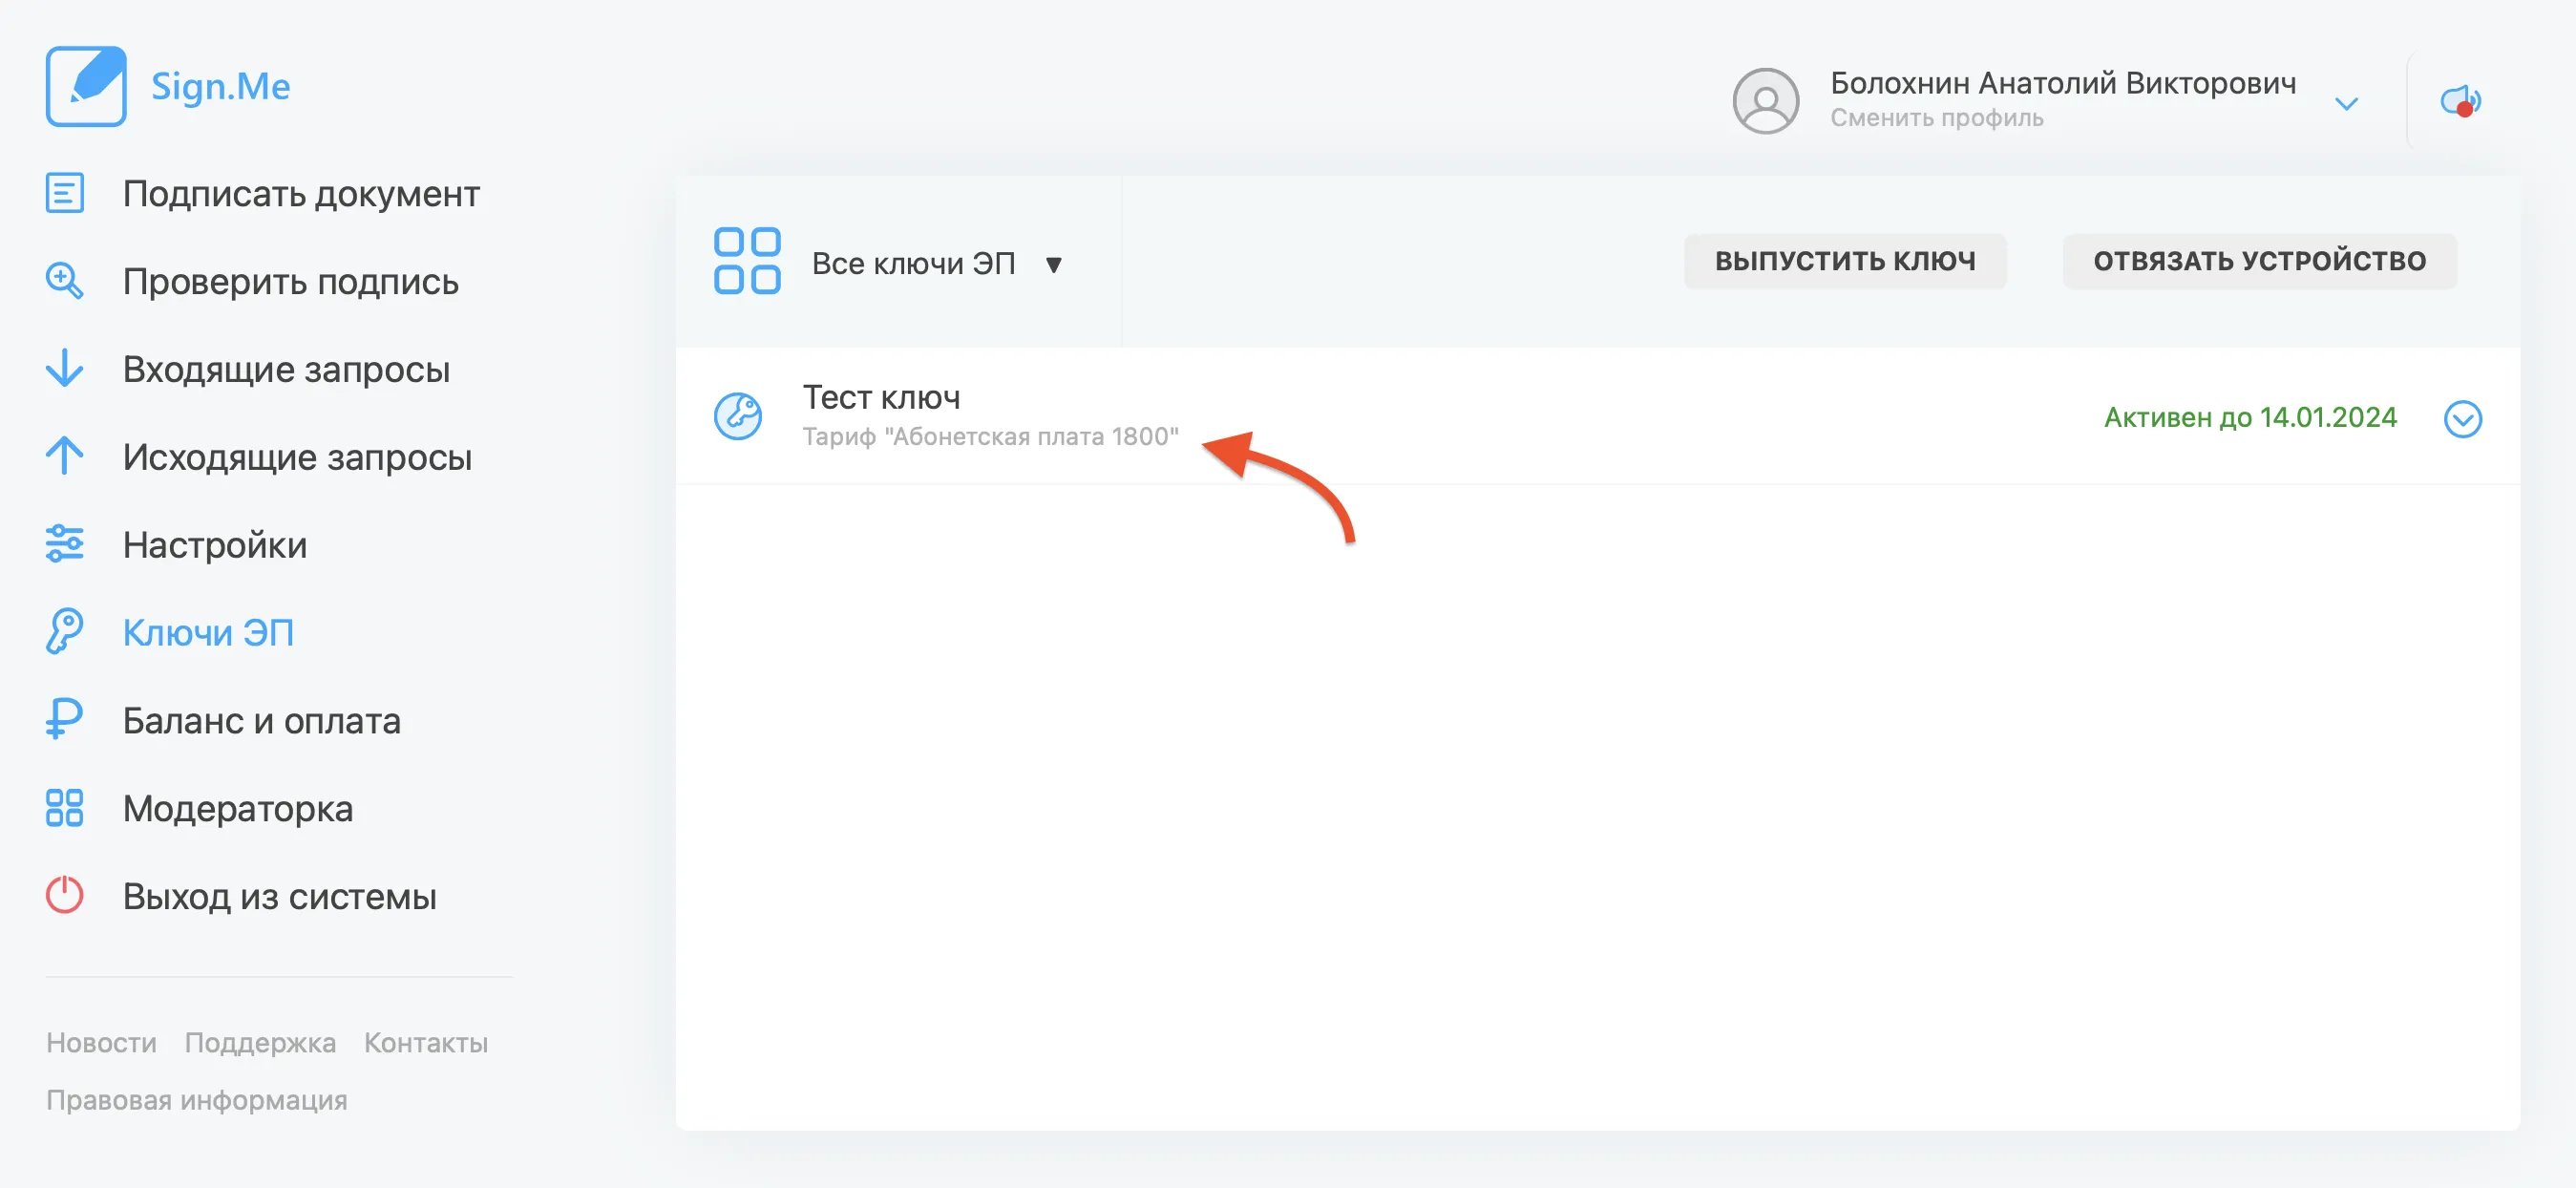
Task: Open the notifications megaphone icon
Action: pyautogui.click(x=2461, y=100)
